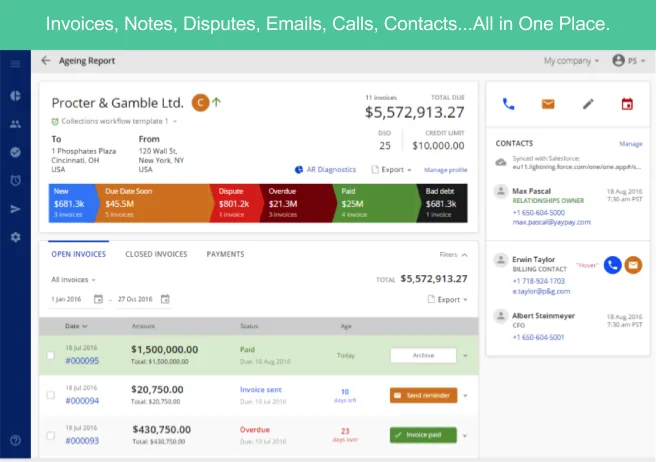Open the My company dropdown
The image size is (657, 462).
[x=572, y=61]
